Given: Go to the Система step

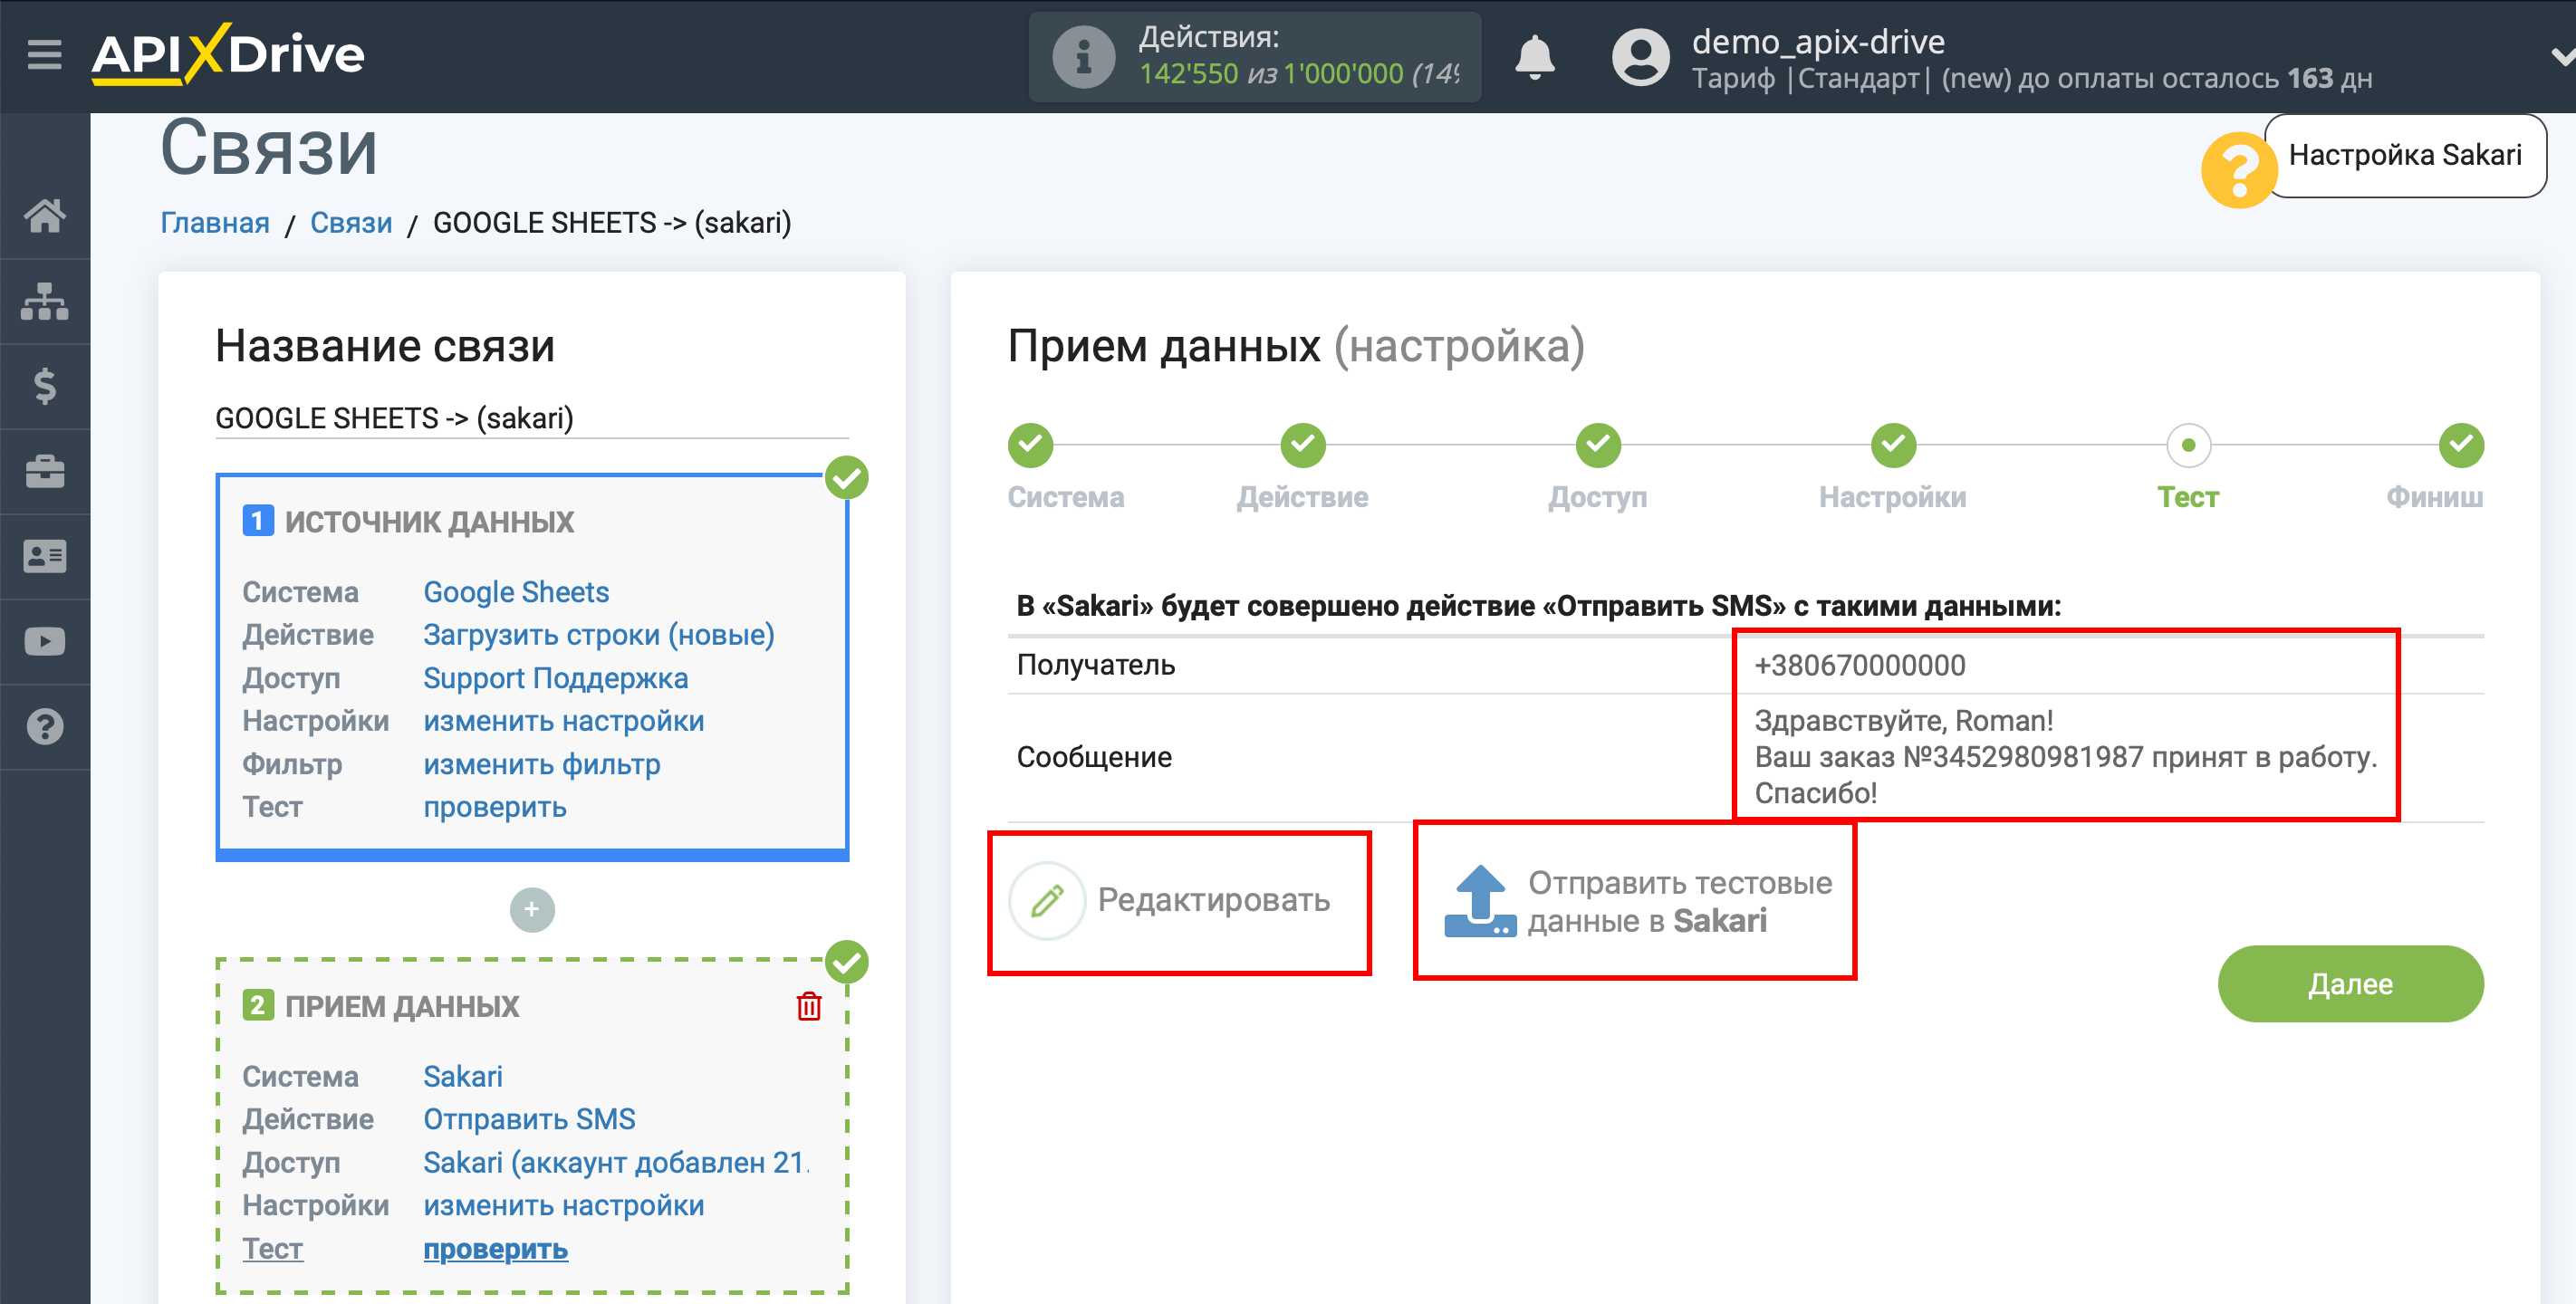Looking at the screenshot, I should click(x=1031, y=445).
